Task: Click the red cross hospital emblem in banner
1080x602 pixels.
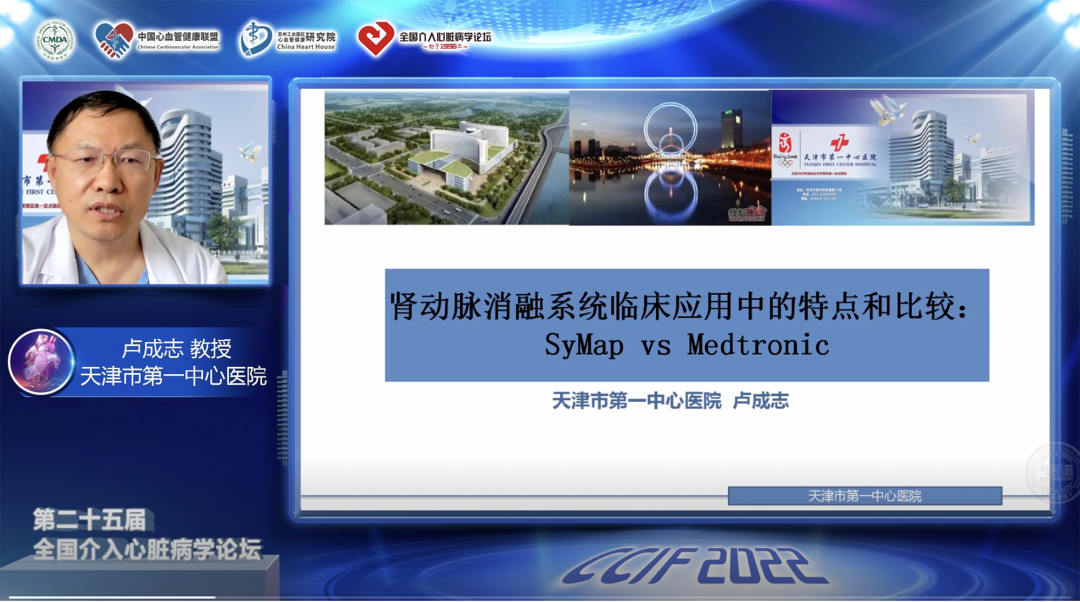Action: click(838, 145)
